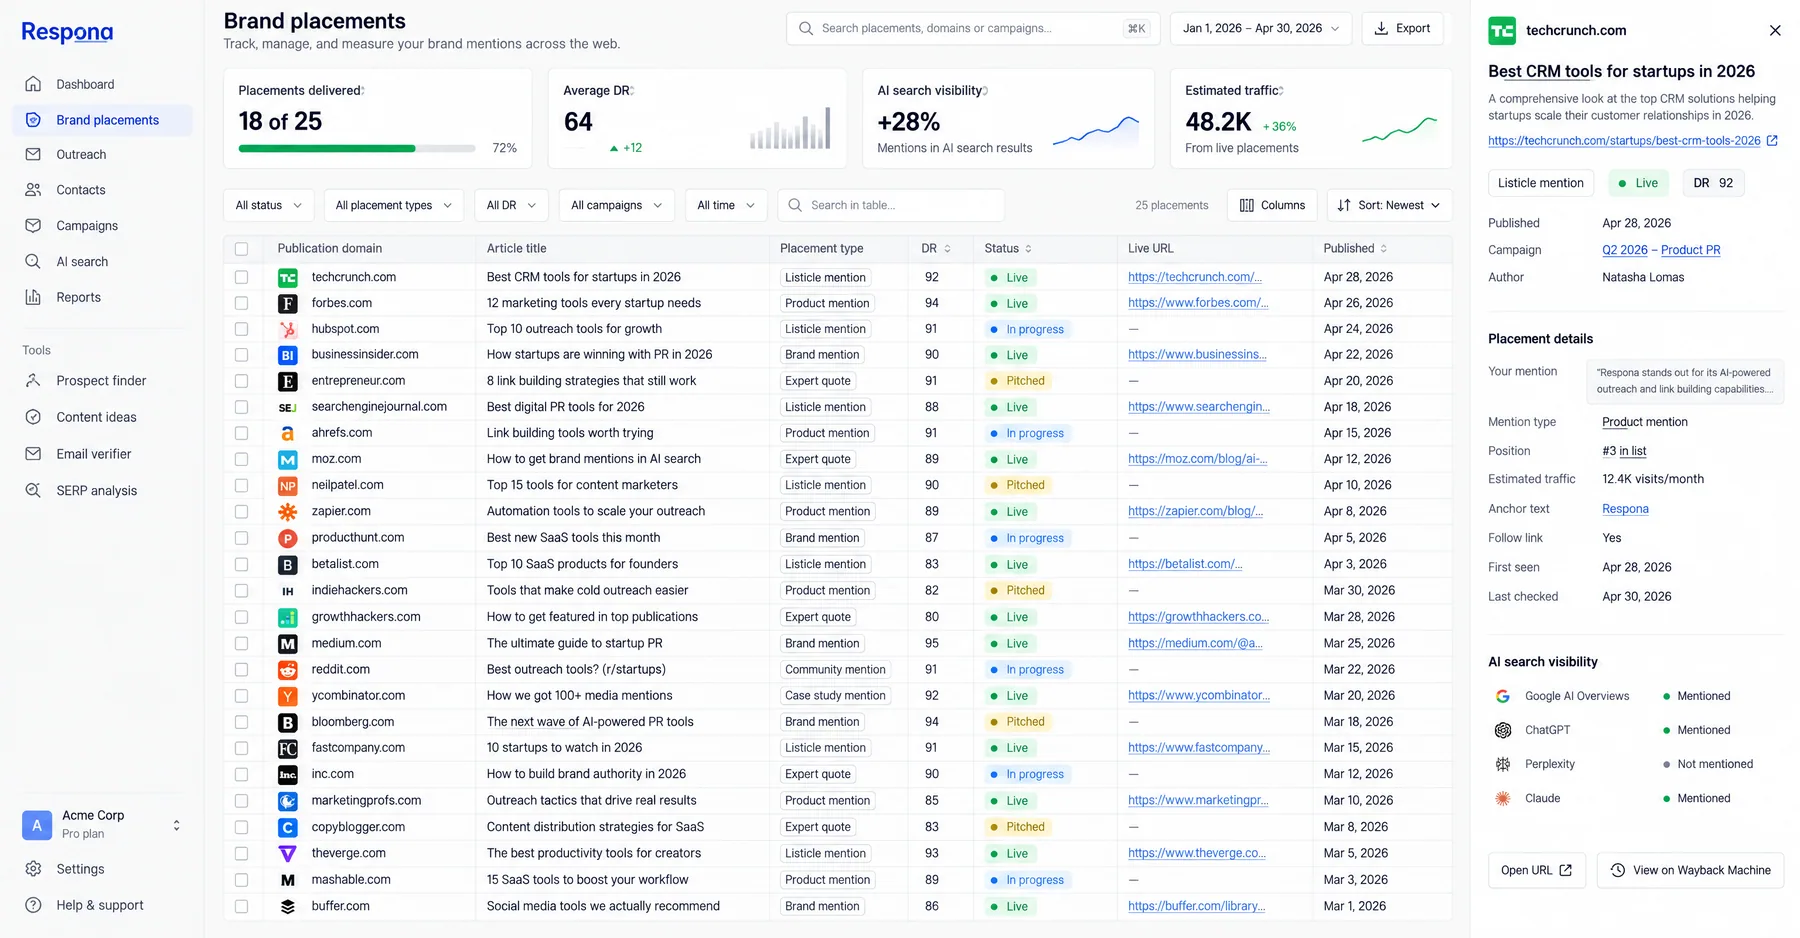This screenshot has height=938, width=1800.
Task: Open the All placement types dropdown
Action: tap(394, 205)
